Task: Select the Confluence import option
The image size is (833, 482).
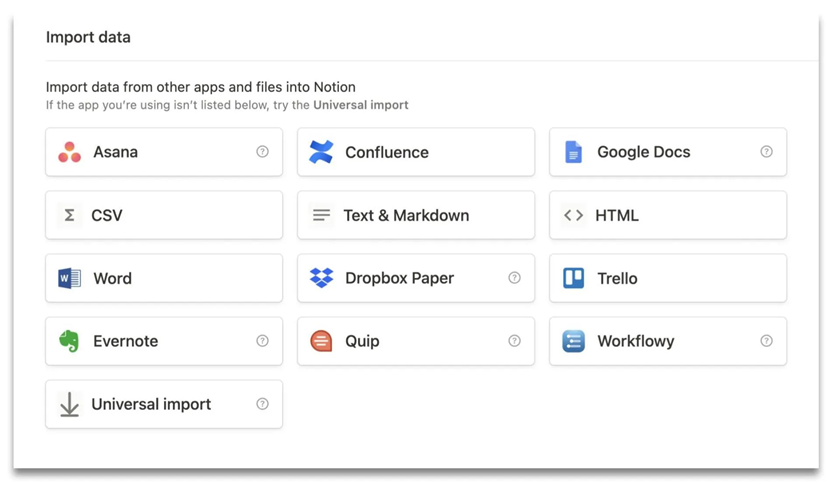Action: point(416,152)
